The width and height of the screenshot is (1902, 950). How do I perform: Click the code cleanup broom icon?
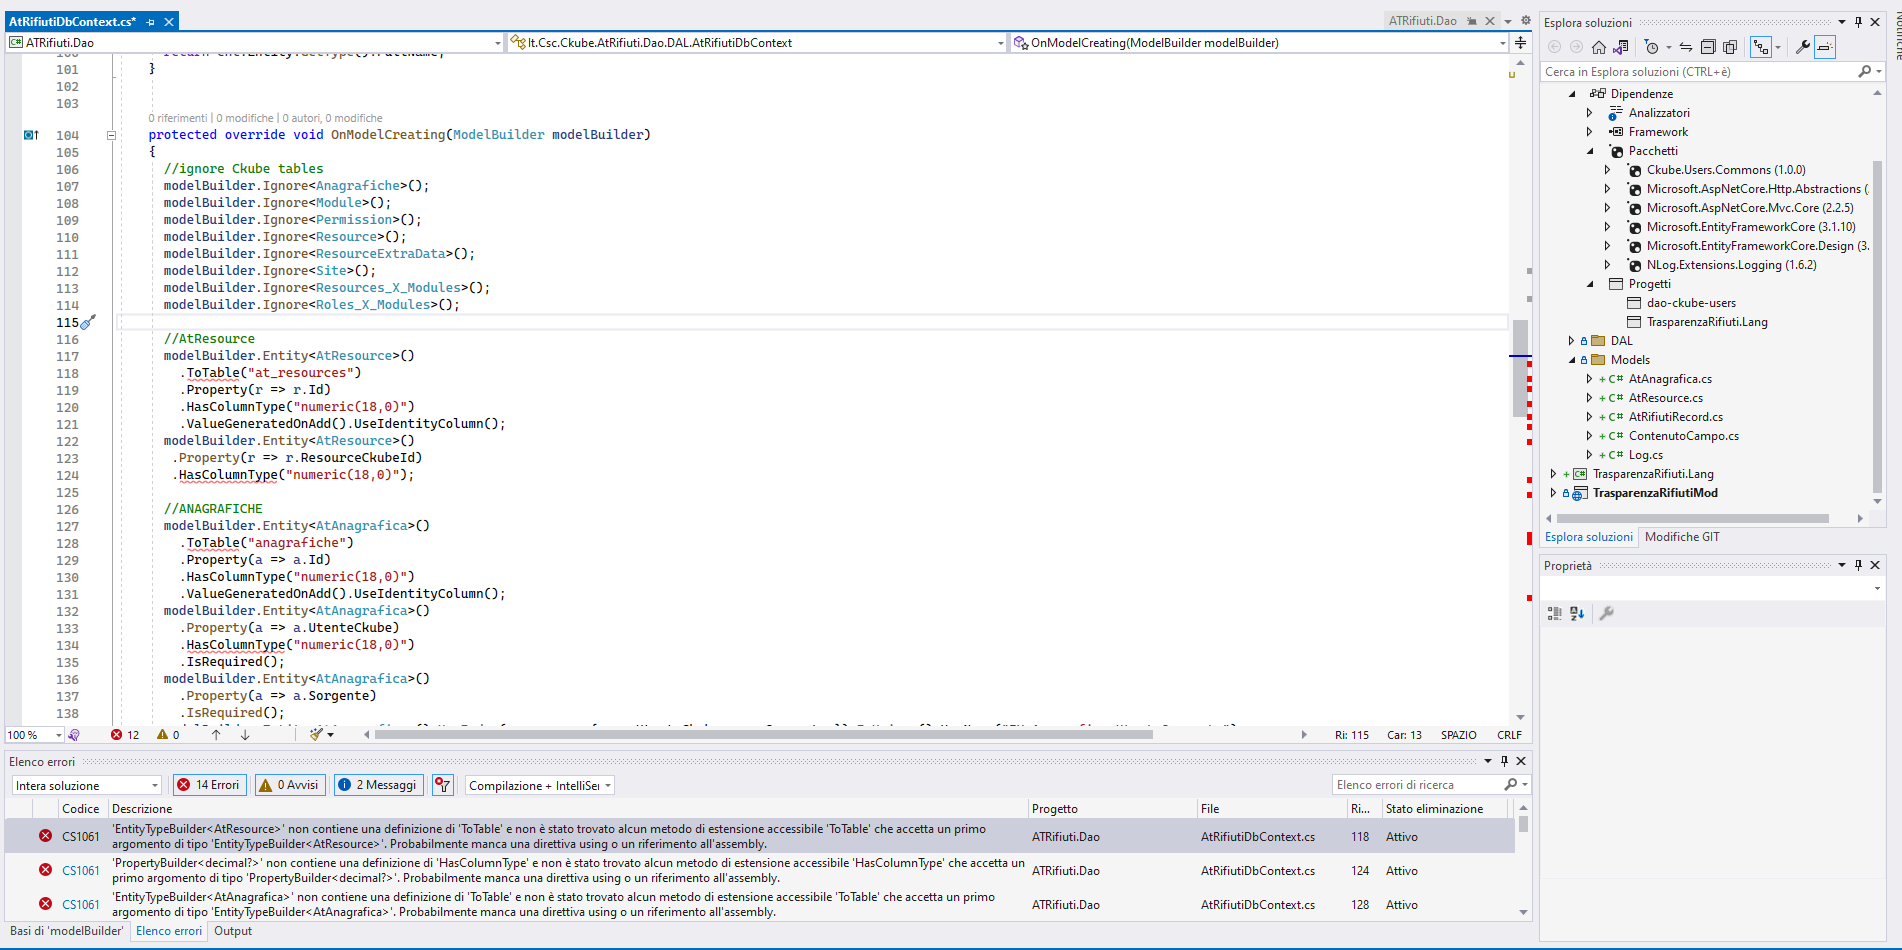pyautogui.click(x=317, y=735)
